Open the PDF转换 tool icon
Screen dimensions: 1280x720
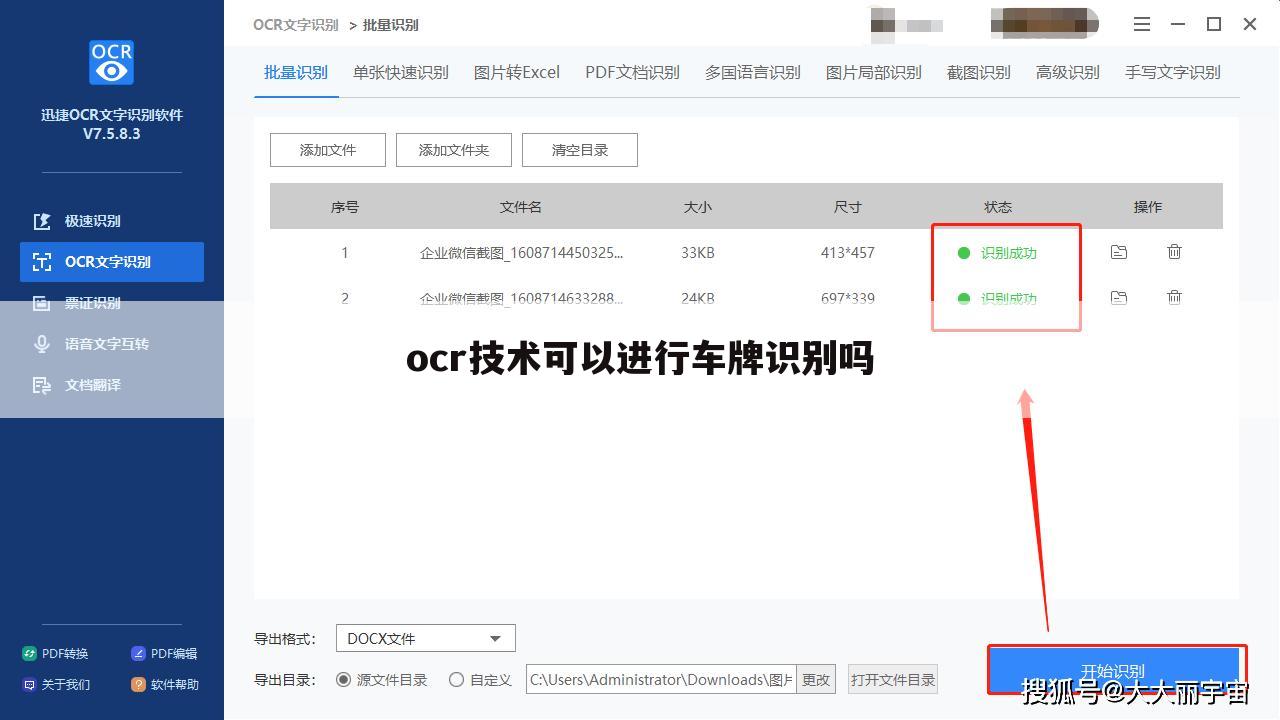click(x=29, y=654)
